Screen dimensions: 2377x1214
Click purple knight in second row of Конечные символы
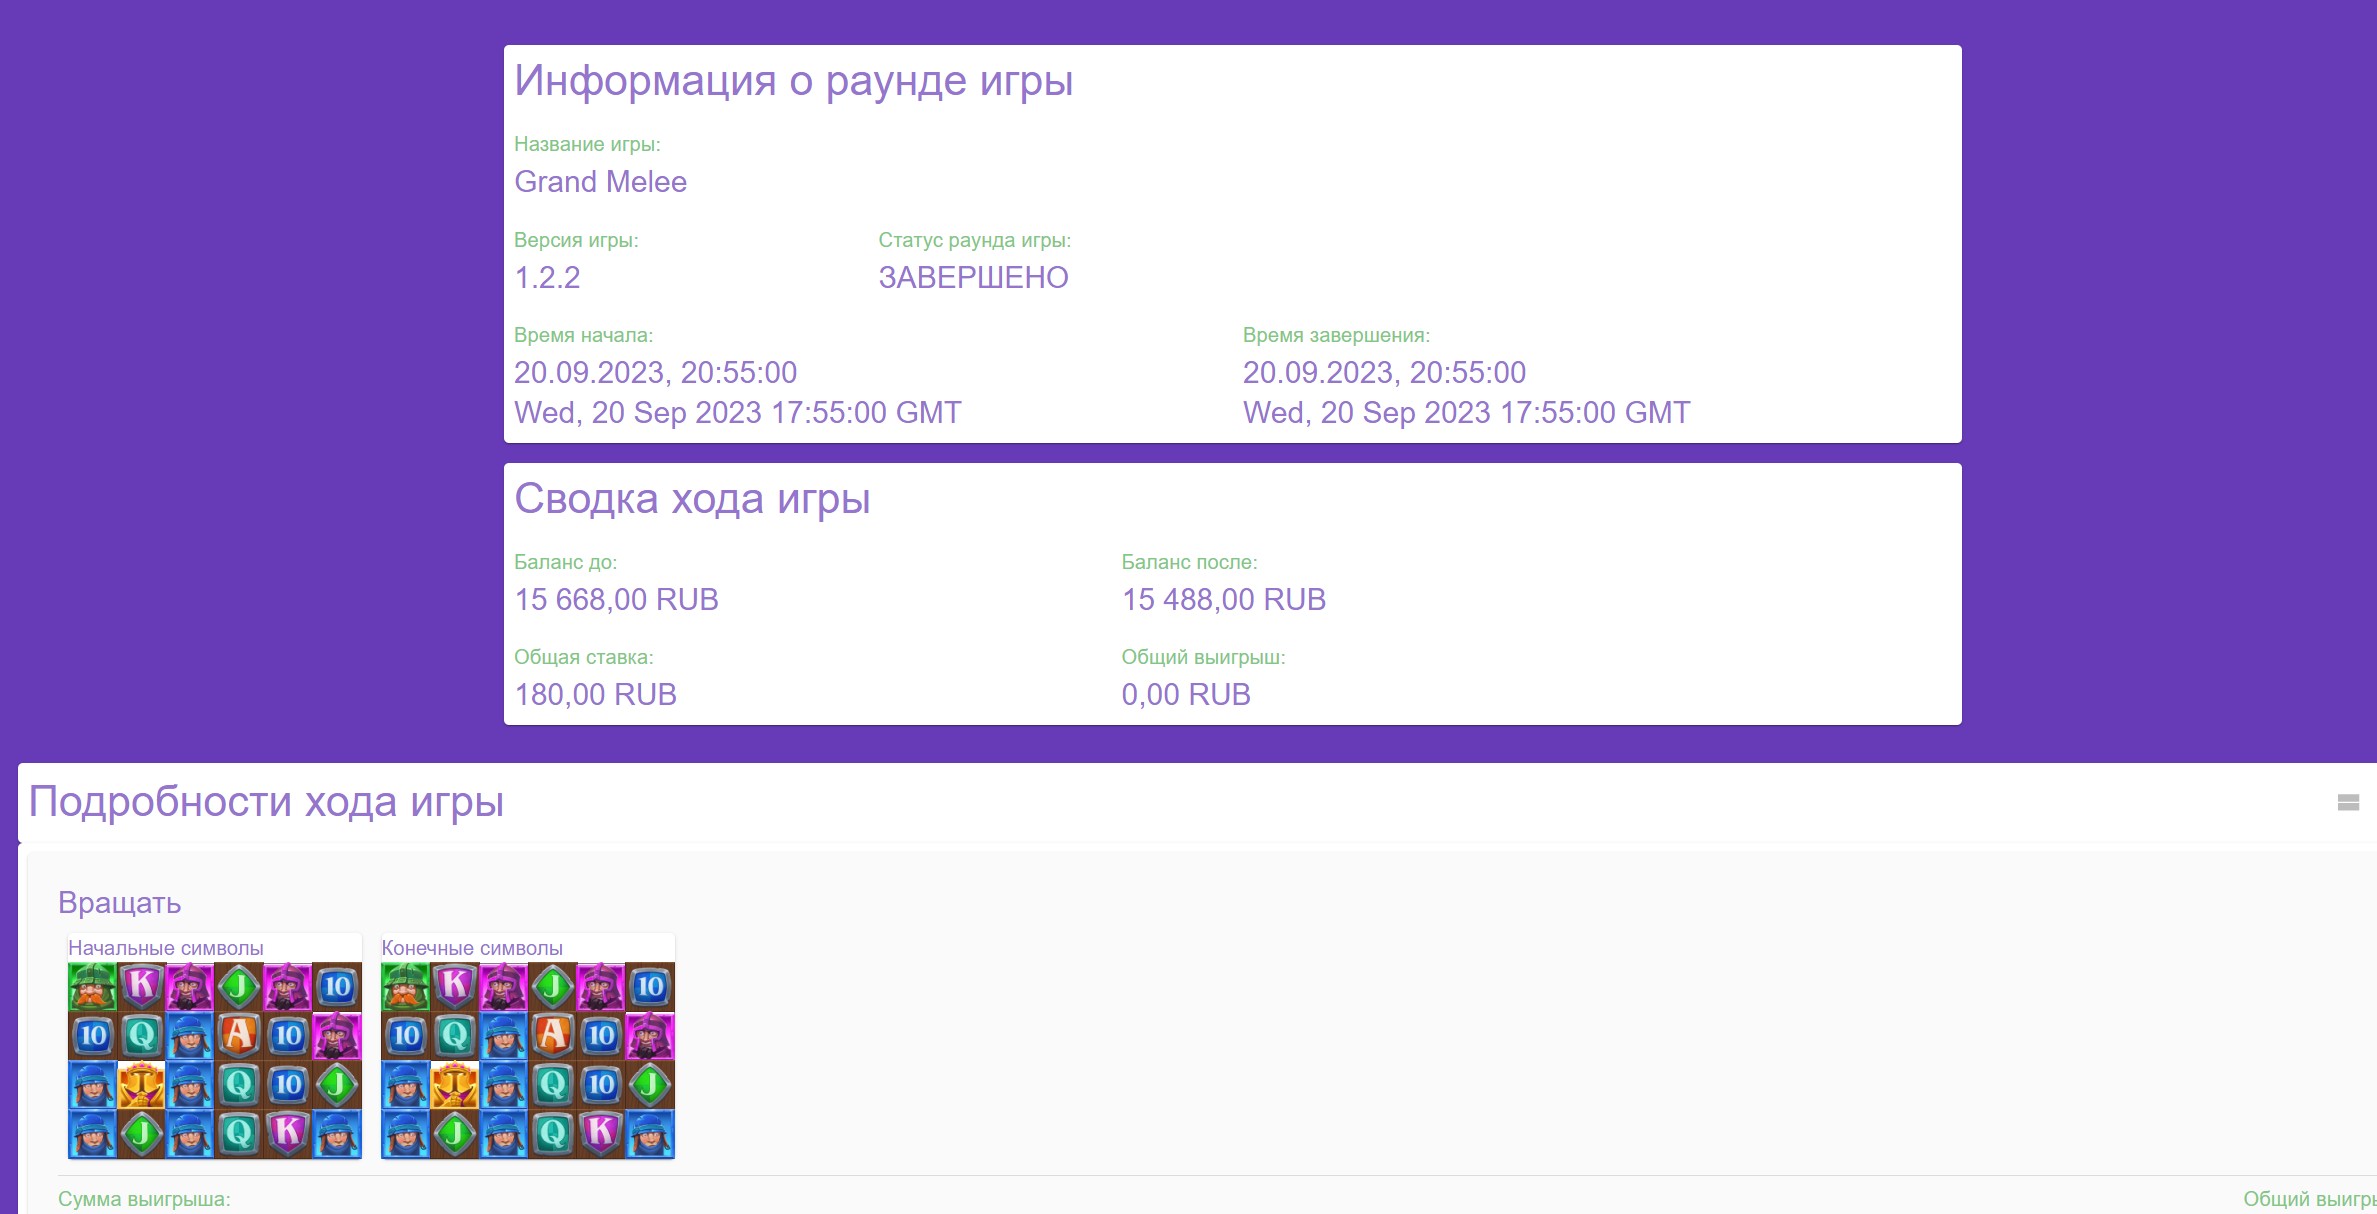click(650, 1035)
